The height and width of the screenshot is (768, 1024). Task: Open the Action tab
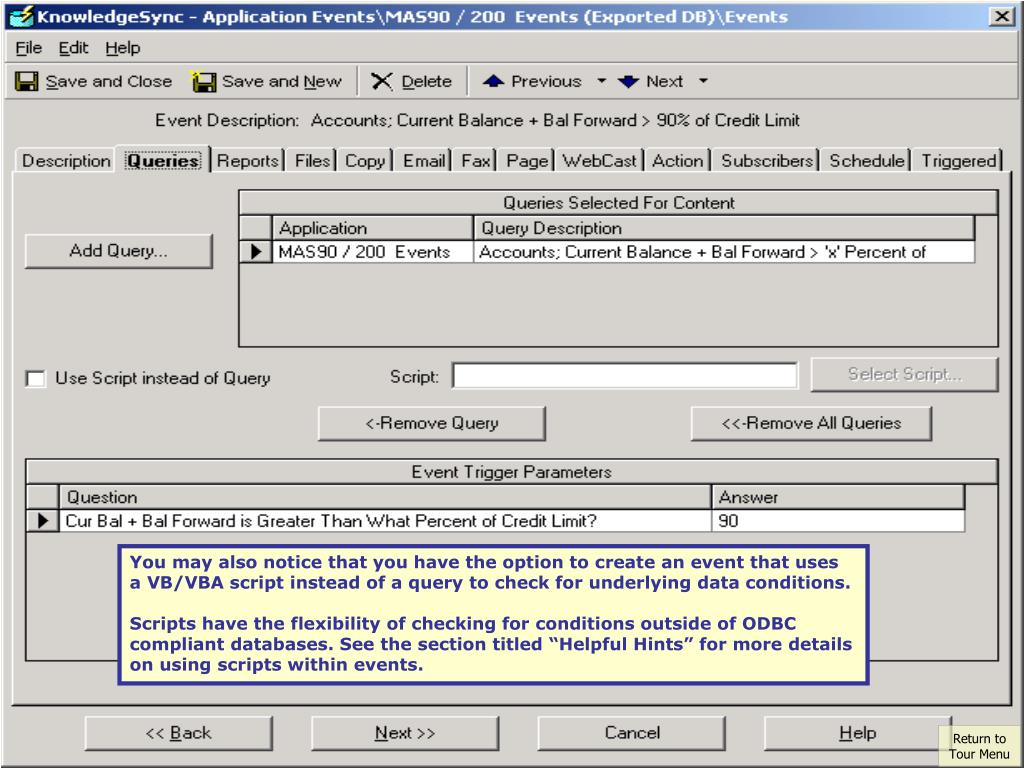678,161
